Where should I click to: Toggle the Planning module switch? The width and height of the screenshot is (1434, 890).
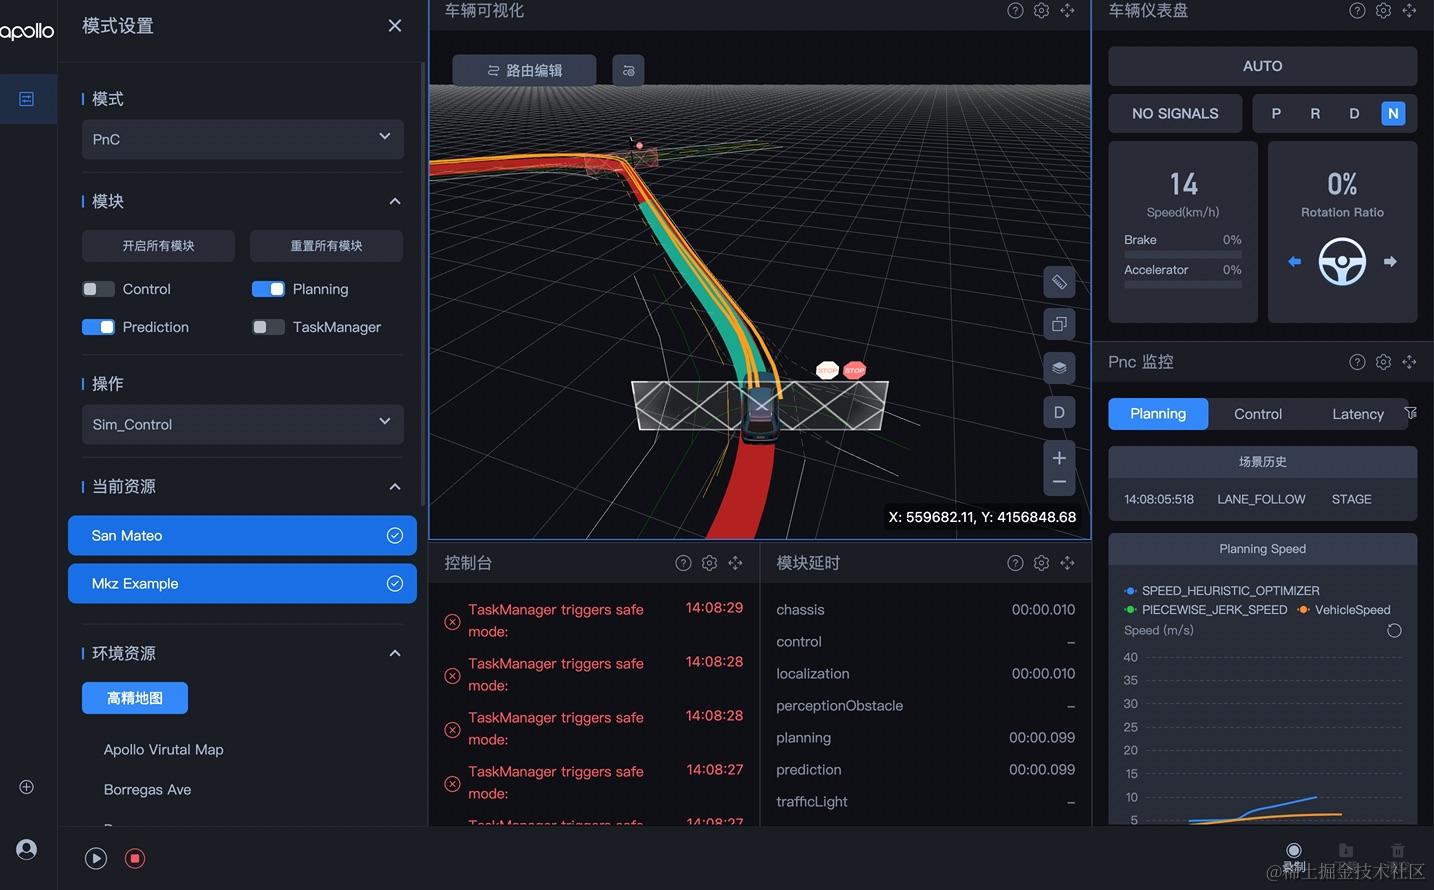(268, 289)
